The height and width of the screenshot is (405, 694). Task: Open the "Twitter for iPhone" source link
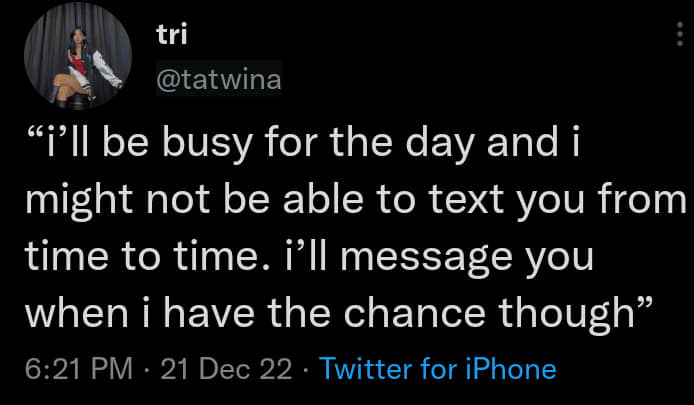coord(437,369)
